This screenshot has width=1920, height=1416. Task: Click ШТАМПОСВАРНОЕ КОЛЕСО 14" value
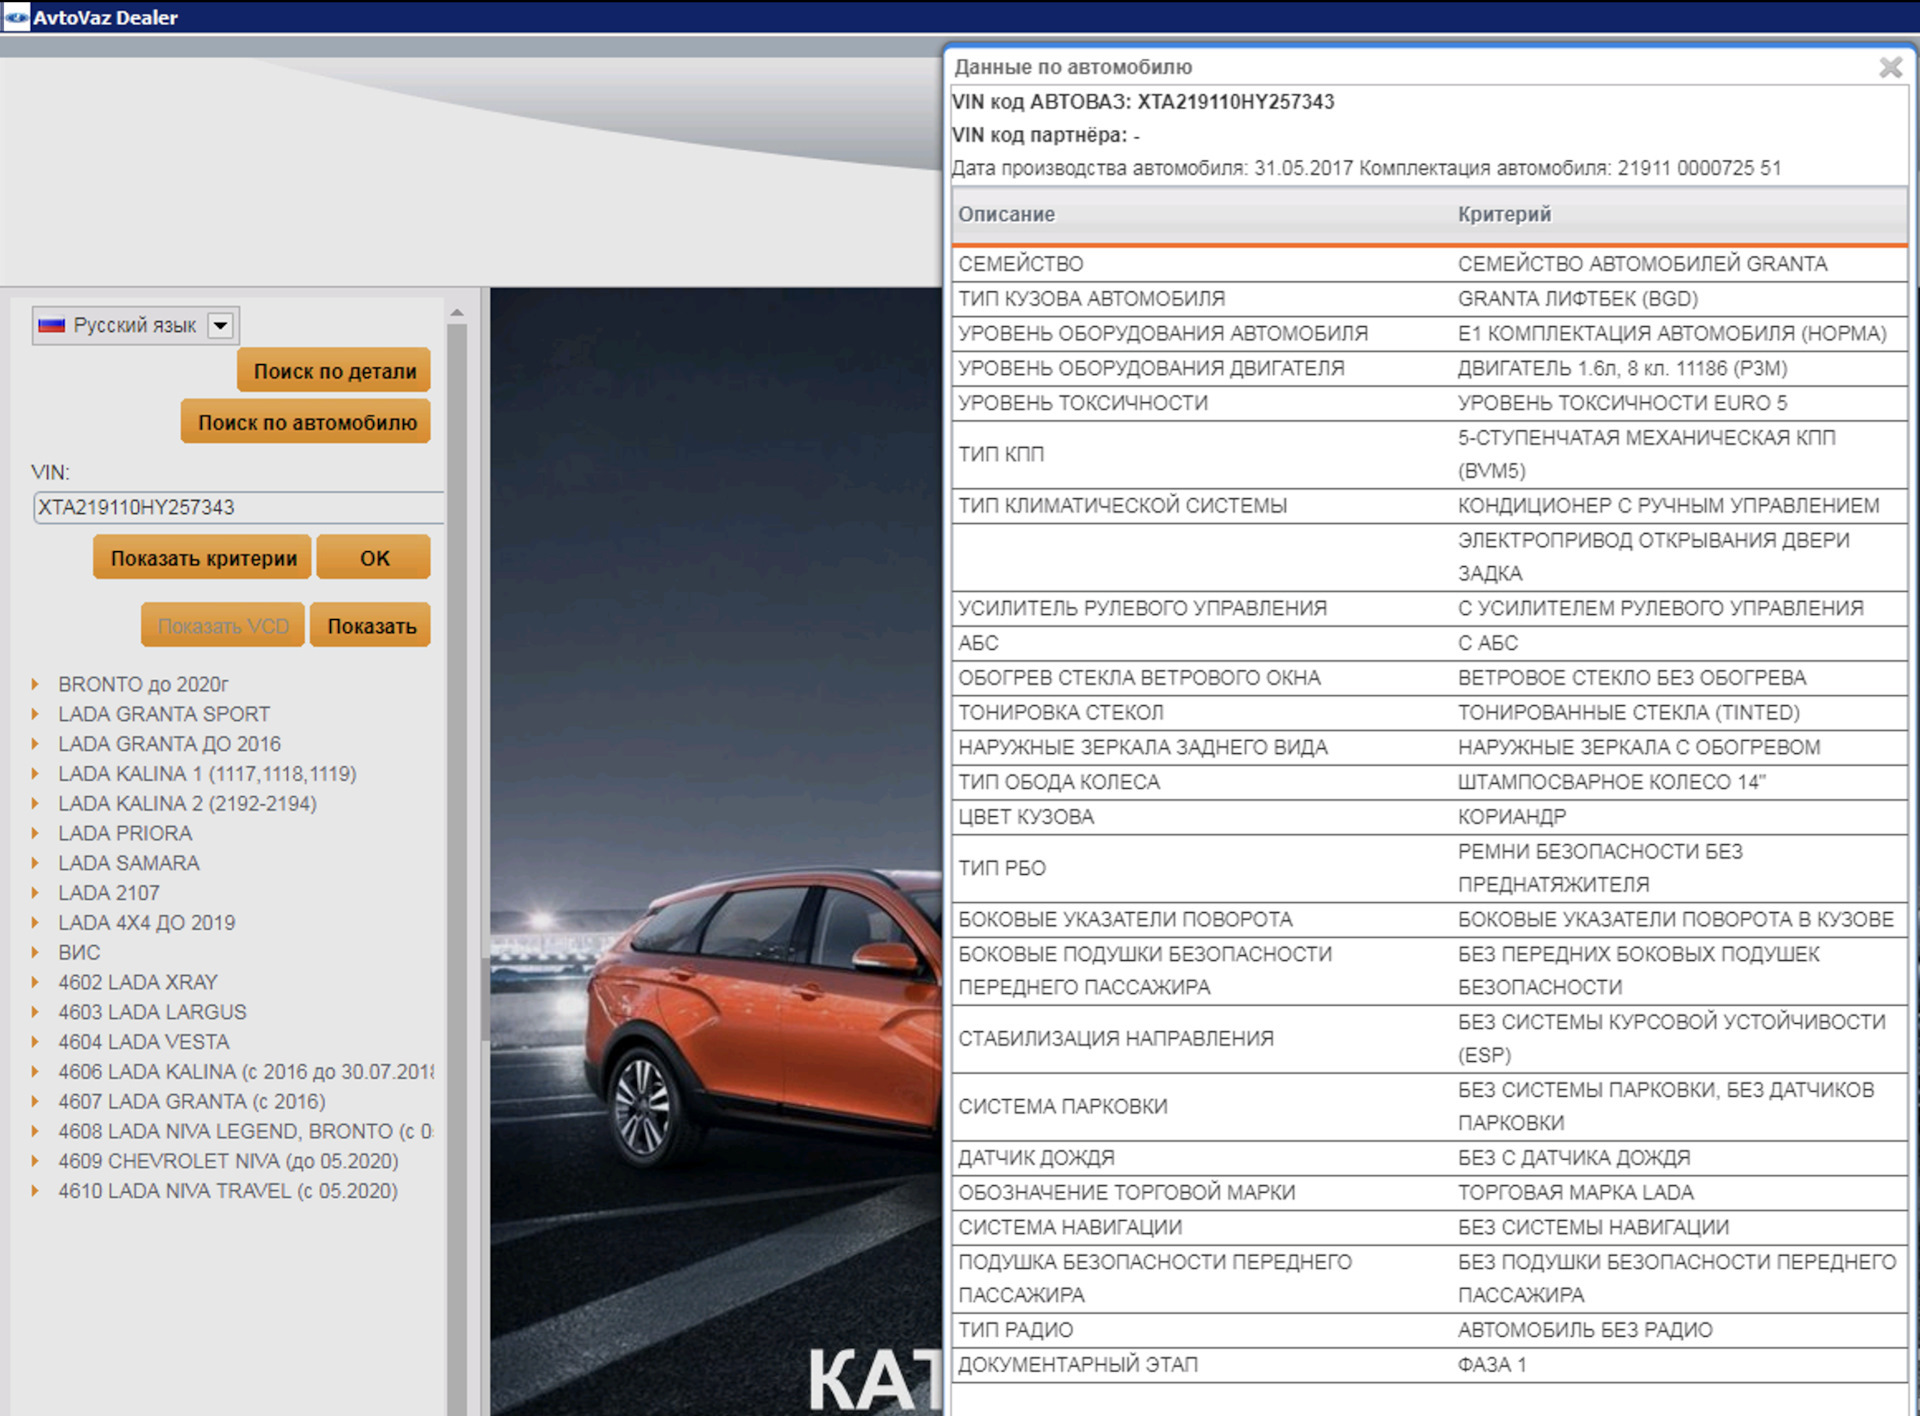coord(1611,782)
